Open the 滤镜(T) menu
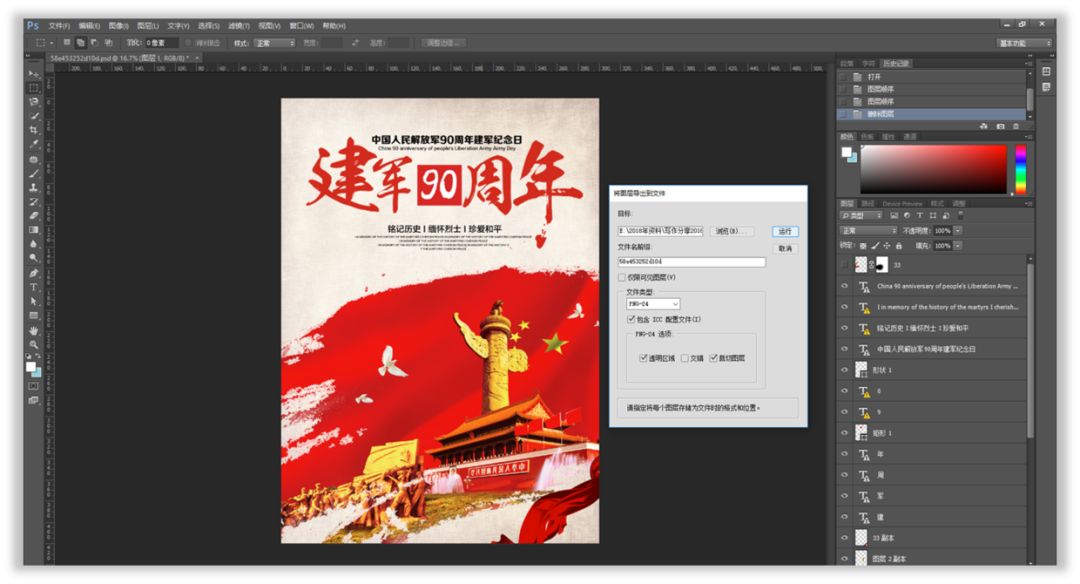1080x584 pixels. pos(239,25)
